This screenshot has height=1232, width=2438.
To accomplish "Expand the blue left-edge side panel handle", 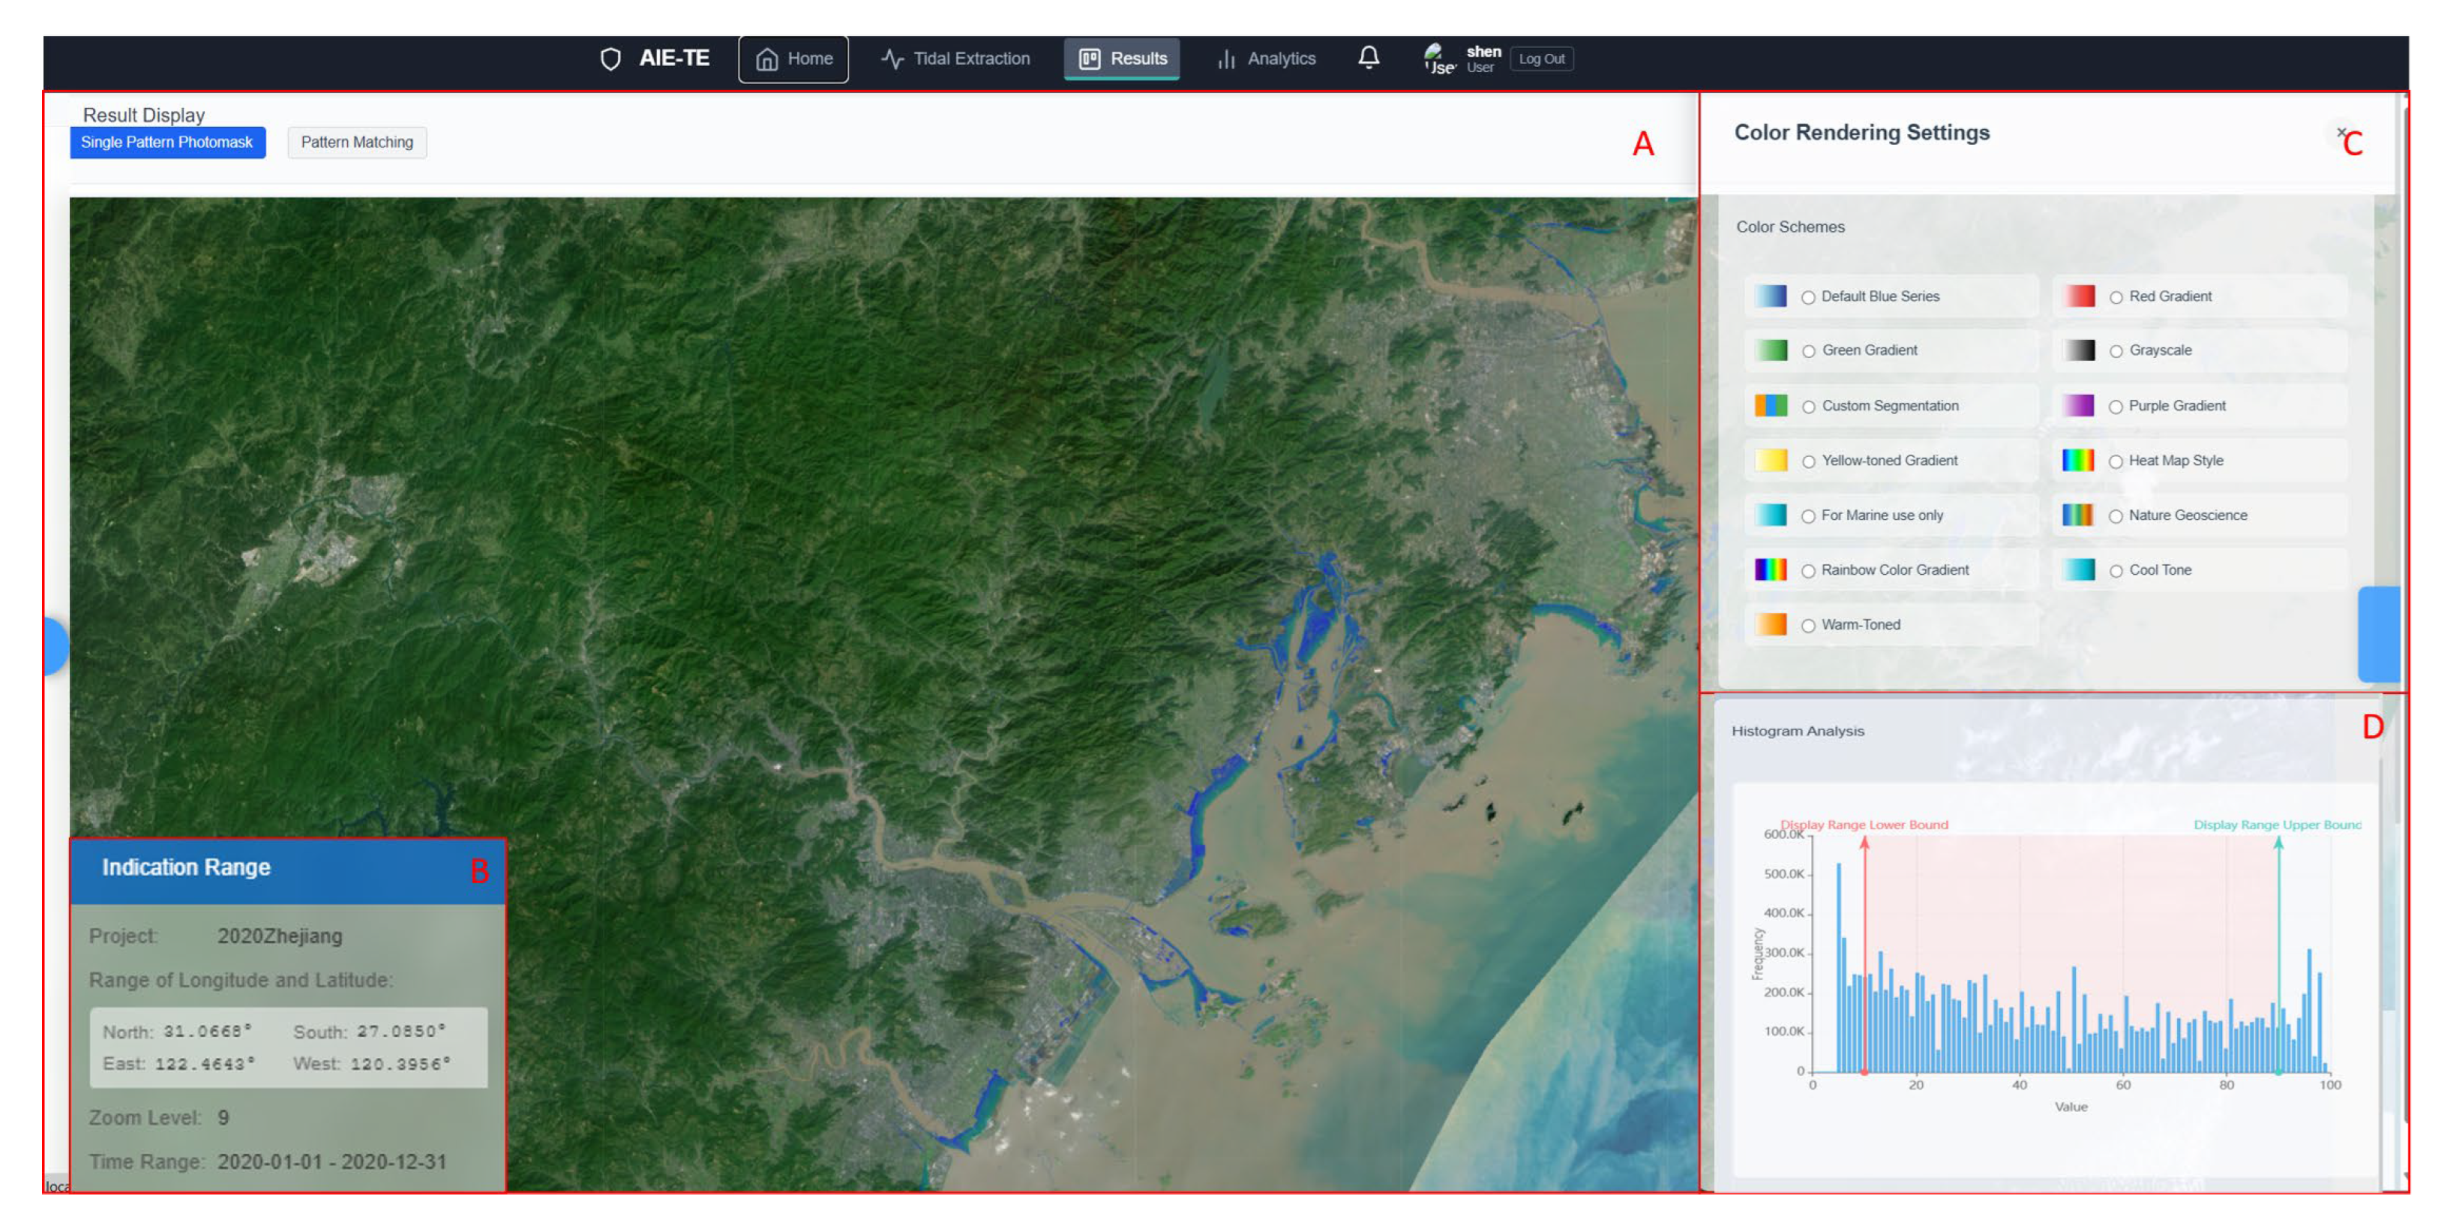I will 56,645.
